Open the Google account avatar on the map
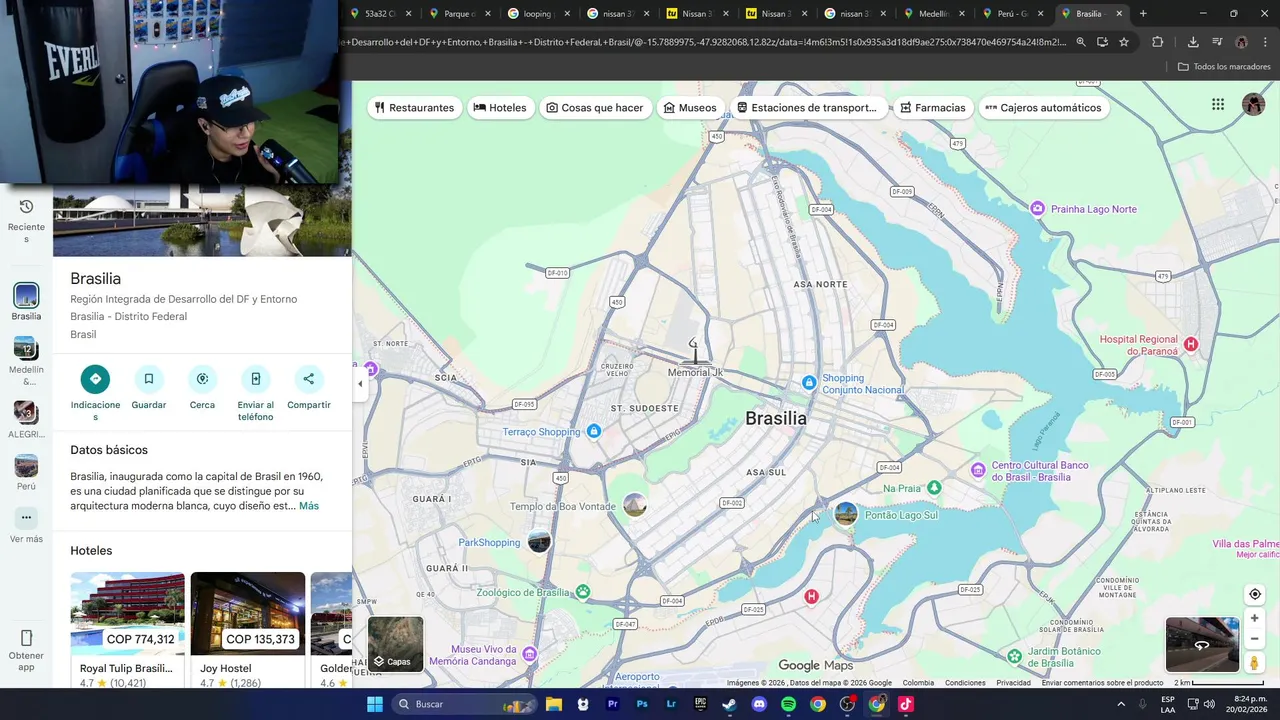 point(1253,104)
